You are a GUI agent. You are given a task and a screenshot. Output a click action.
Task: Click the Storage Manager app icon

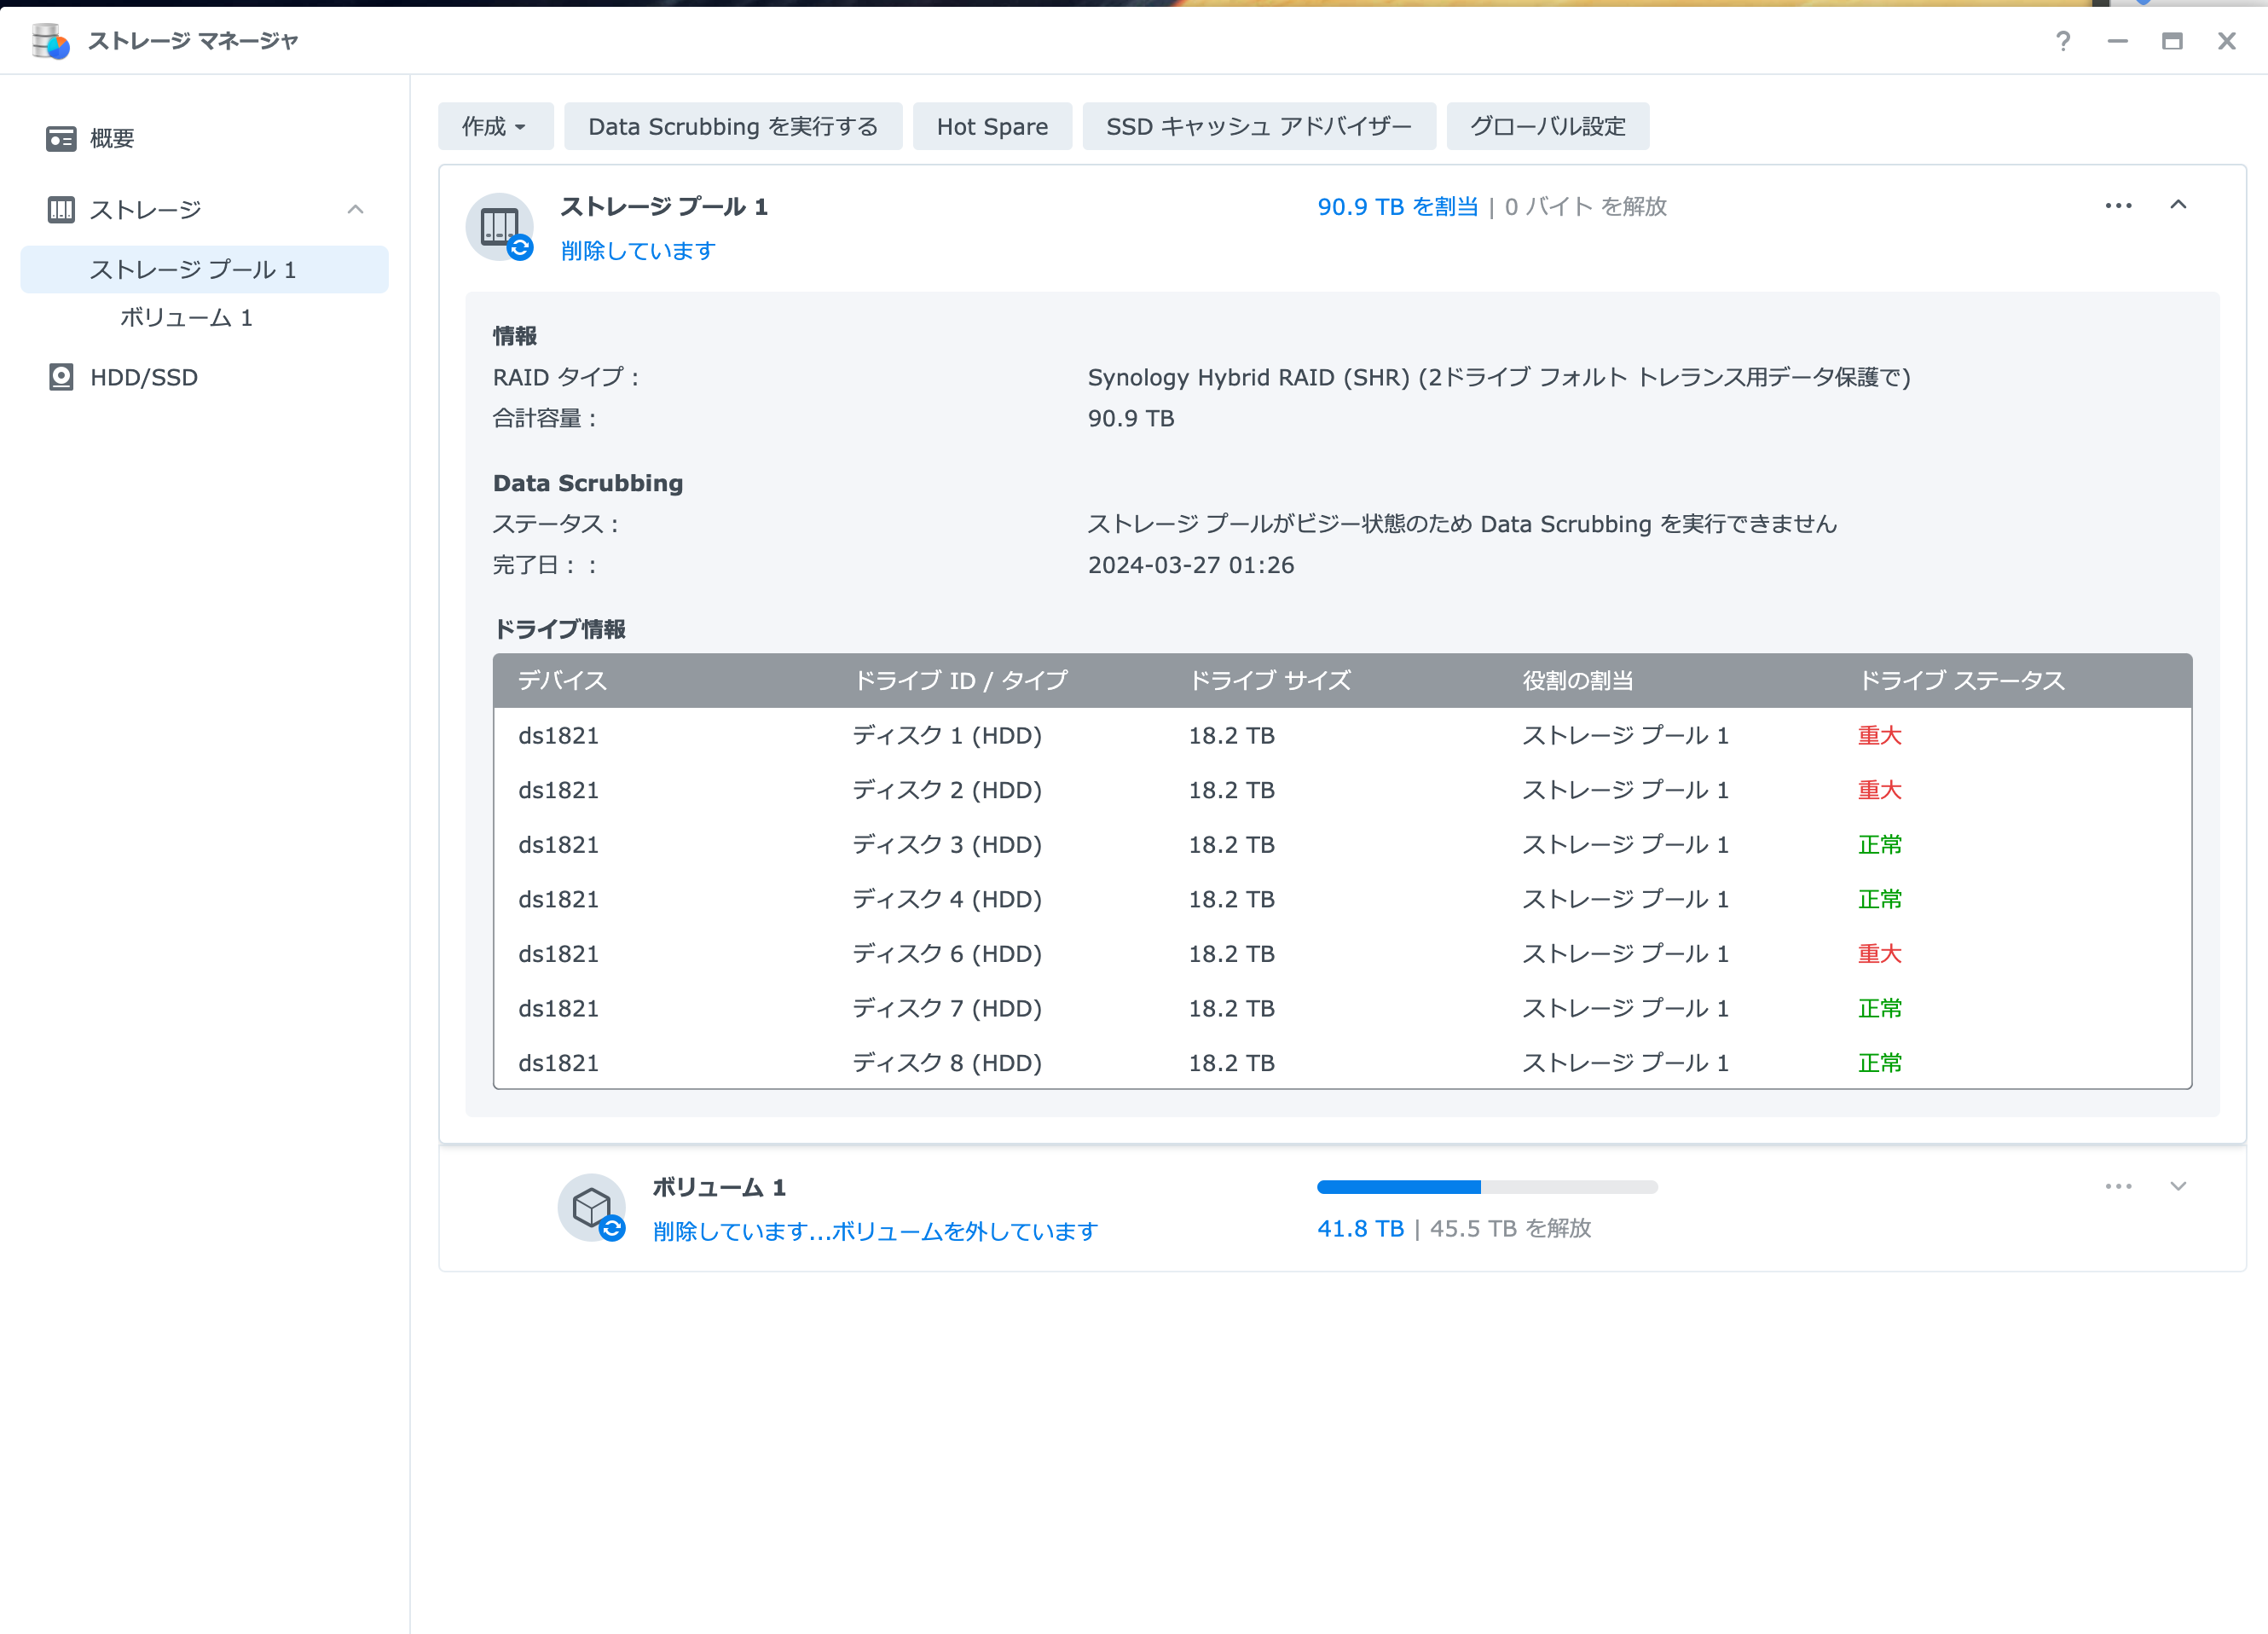point(50,41)
